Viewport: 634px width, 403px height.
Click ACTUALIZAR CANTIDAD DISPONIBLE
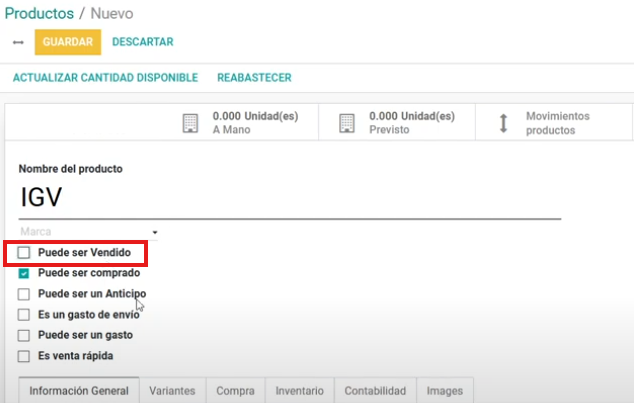pyautogui.click(x=106, y=78)
